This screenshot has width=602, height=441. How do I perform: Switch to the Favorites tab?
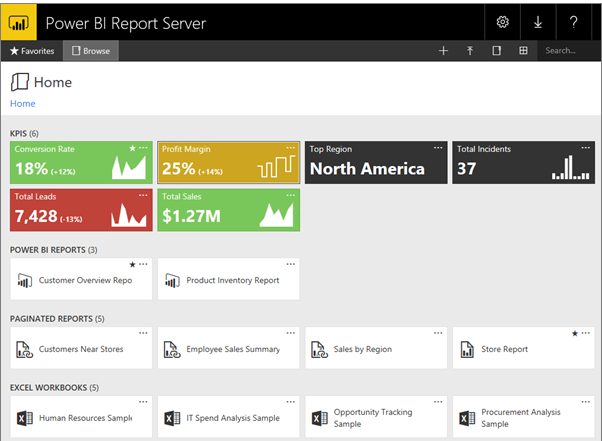(32, 51)
